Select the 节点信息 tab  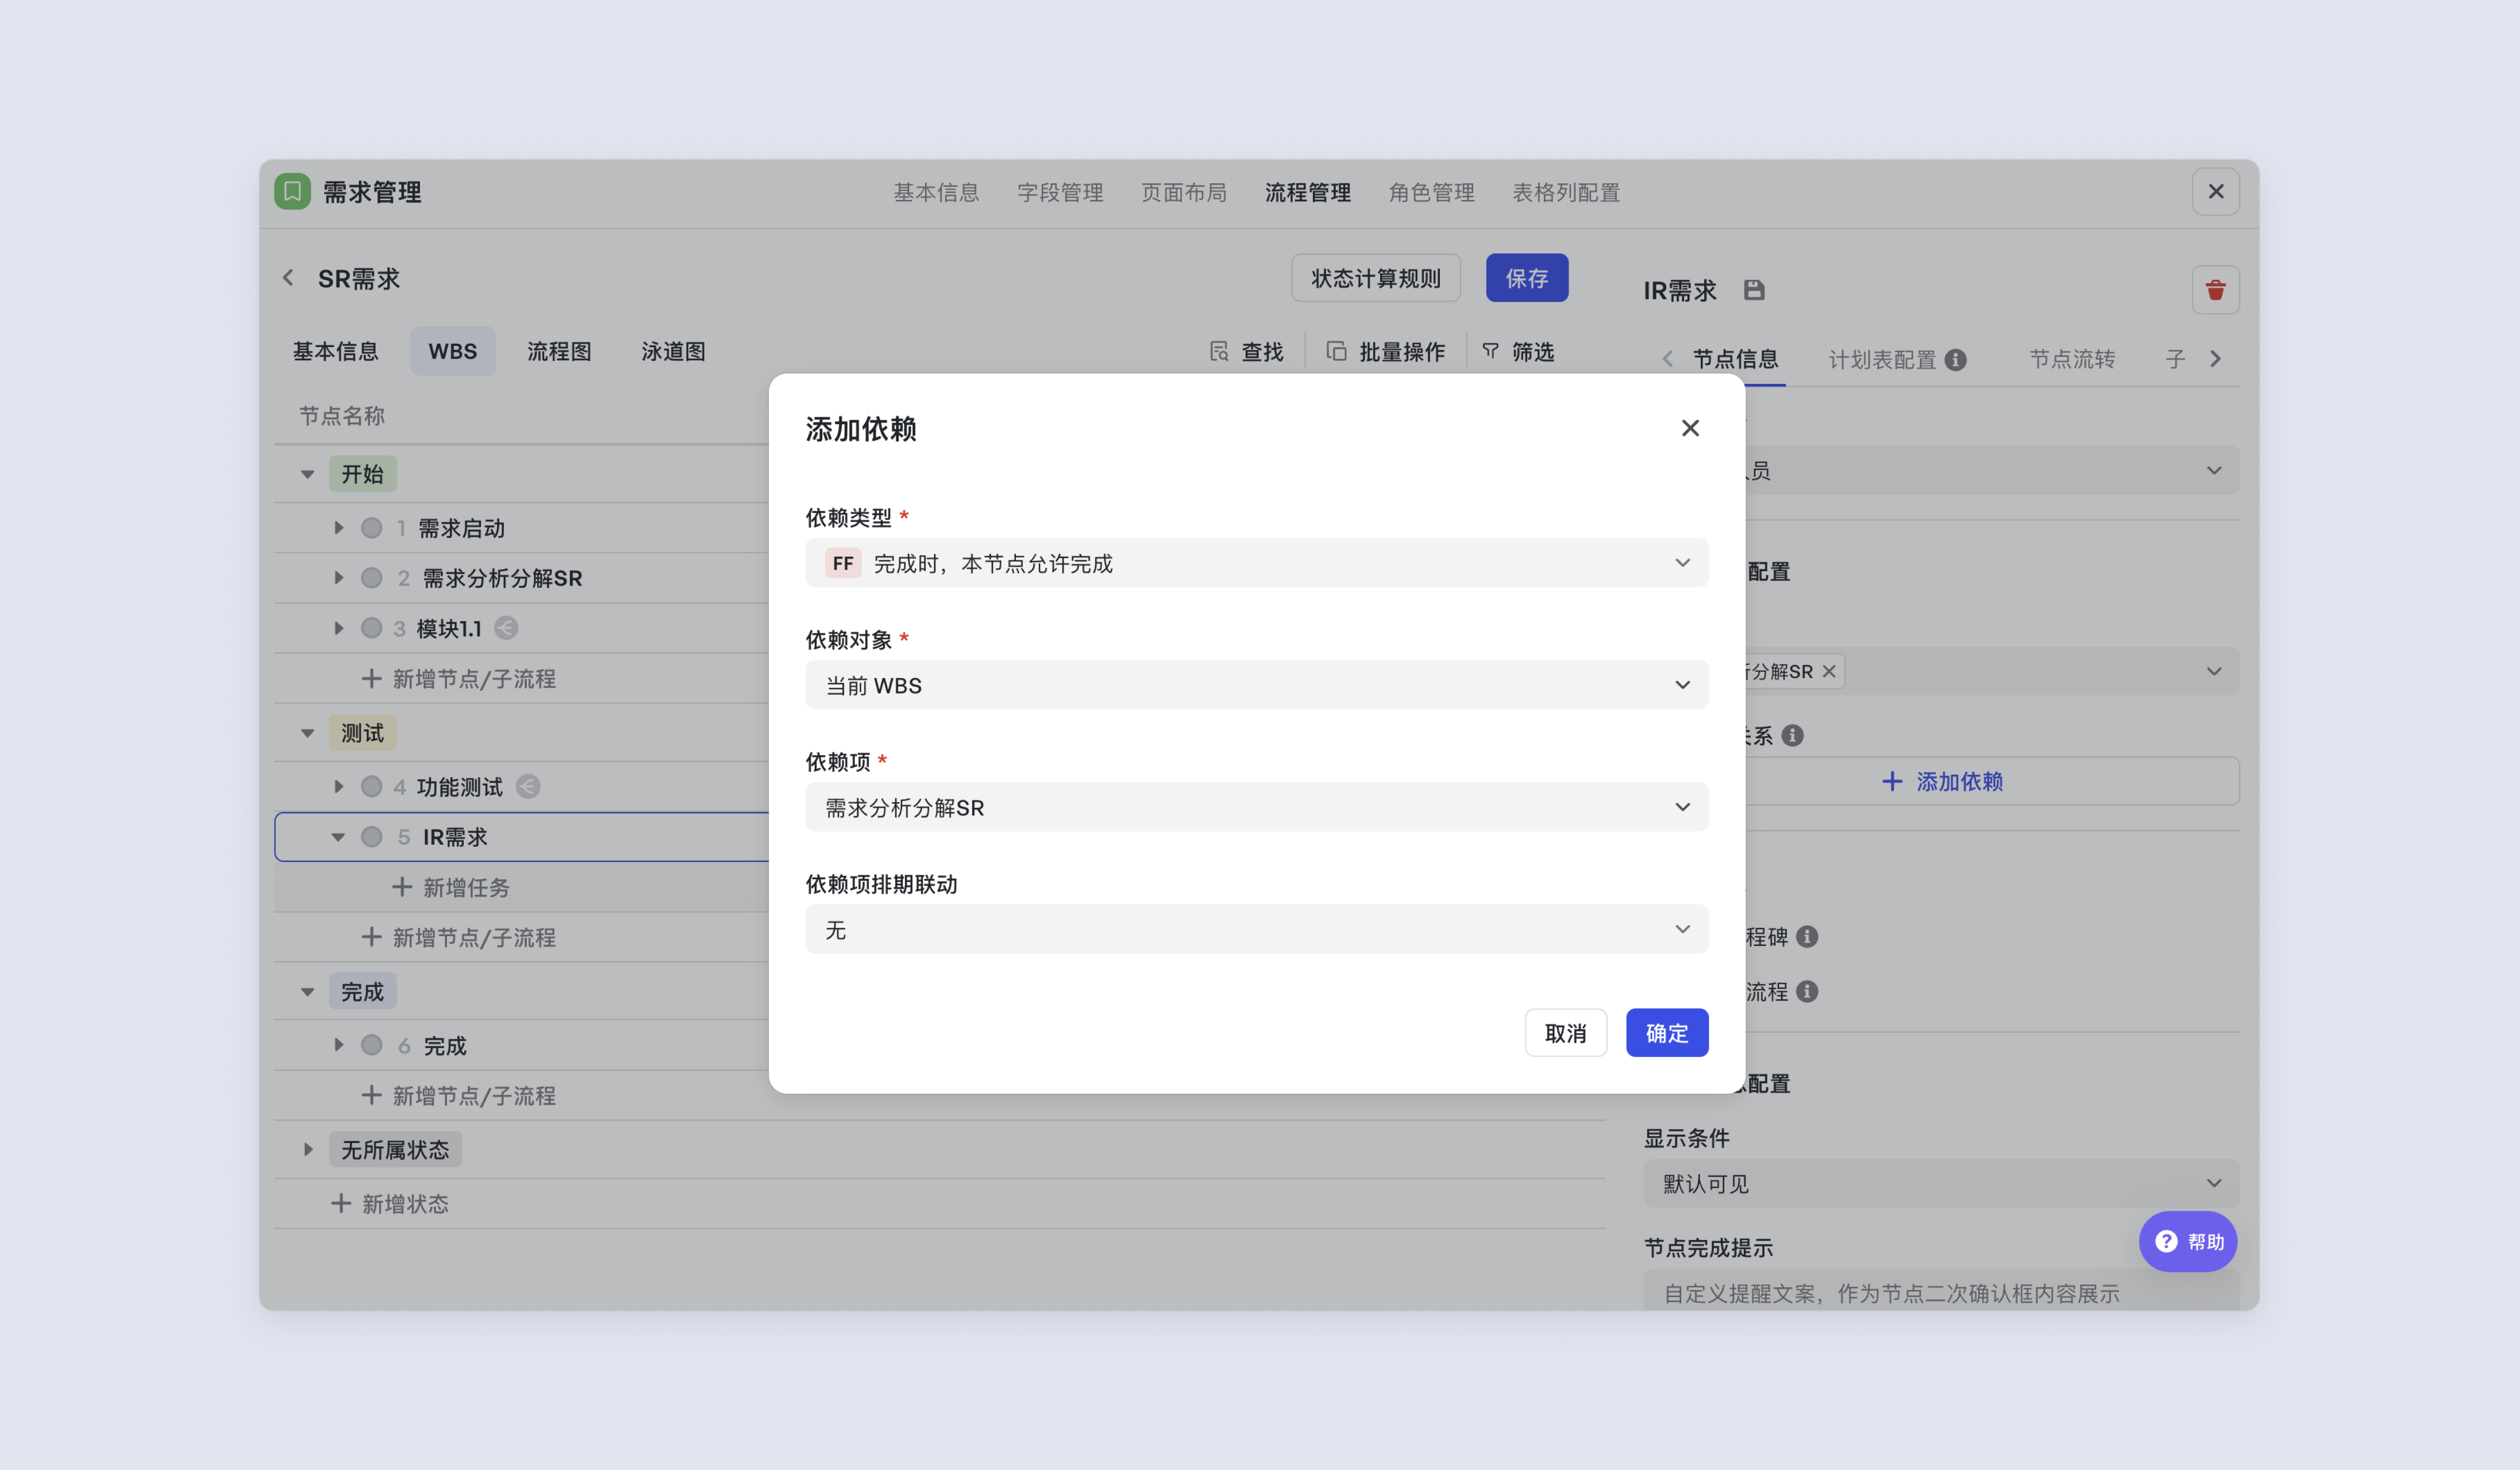(1735, 359)
